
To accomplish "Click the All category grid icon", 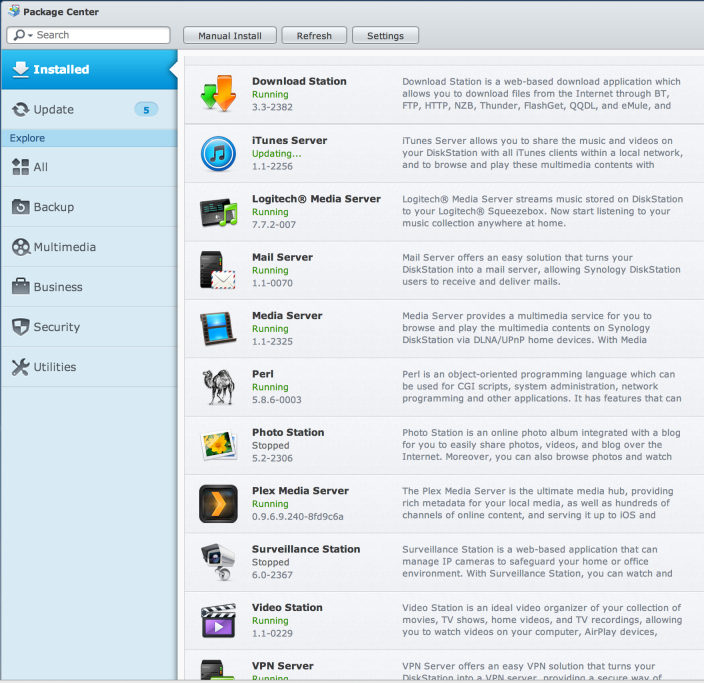I will 21,167.
